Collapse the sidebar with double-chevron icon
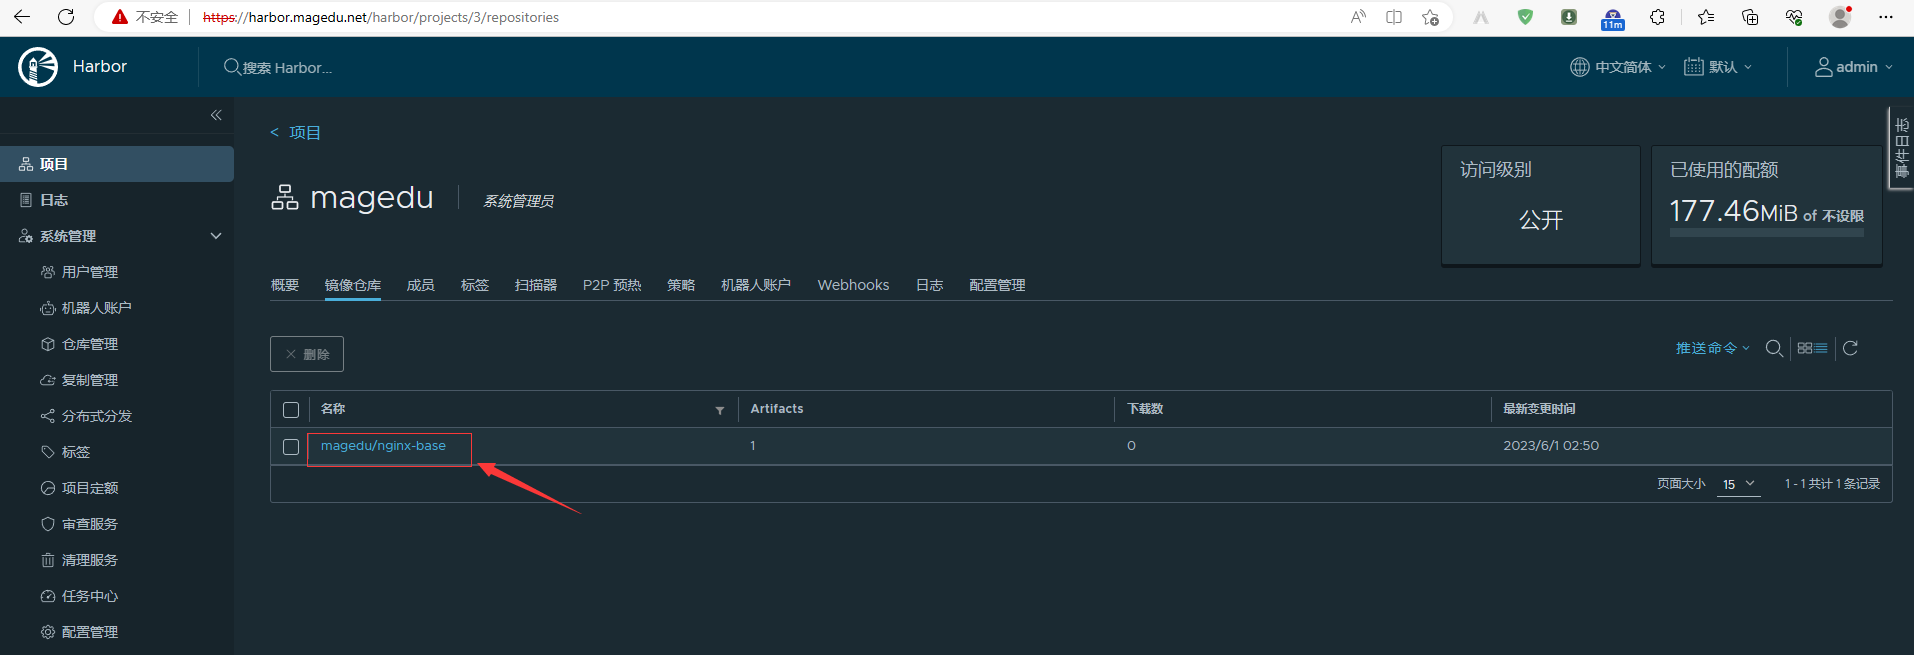Screen dimensions: 1914x655 216,115
